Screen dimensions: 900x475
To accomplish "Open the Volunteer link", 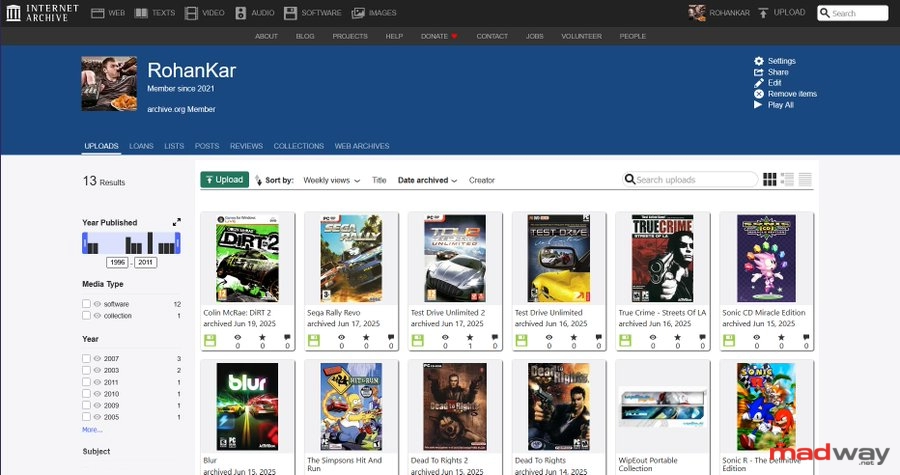I will tap(581, 36).
